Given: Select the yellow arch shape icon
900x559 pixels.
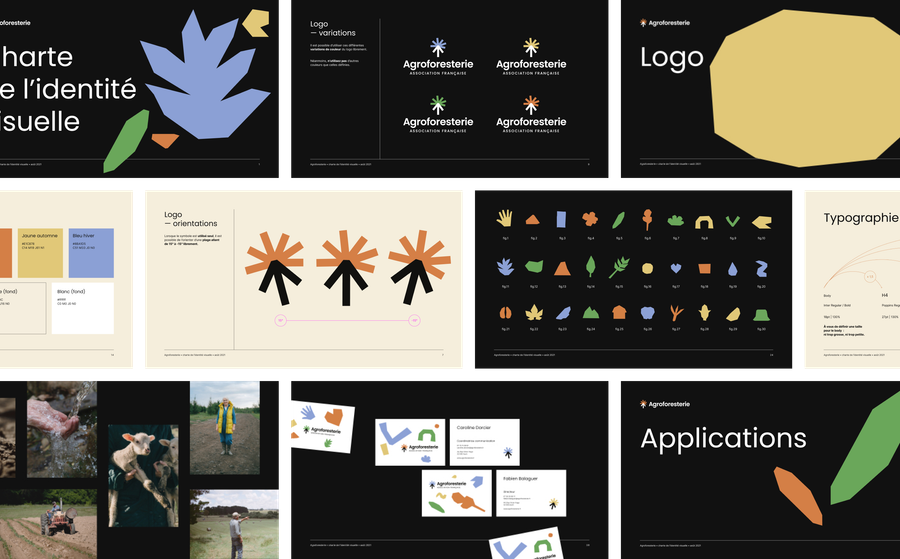Looking at the screenshot, I should [x=704, y=221].
